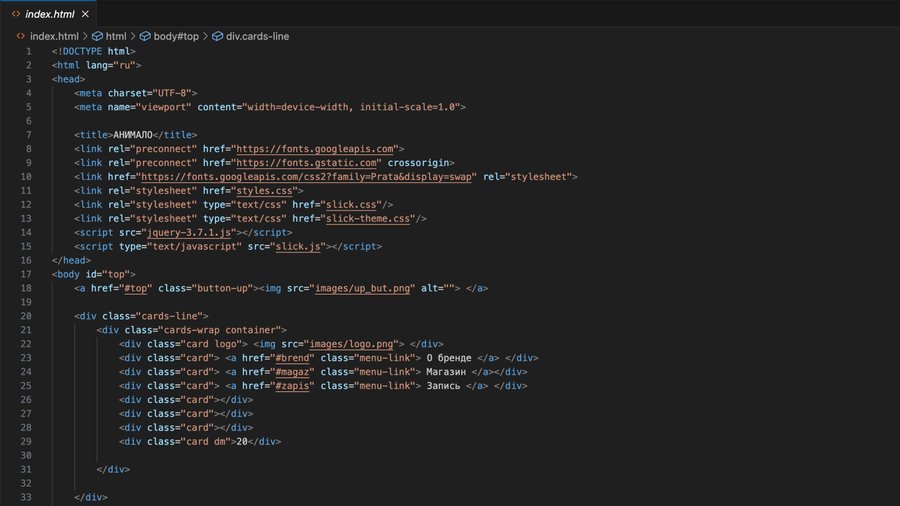This screenshot has width=900, height=506.
Task: Follow the #top anchor link
Action: point(135,289)
